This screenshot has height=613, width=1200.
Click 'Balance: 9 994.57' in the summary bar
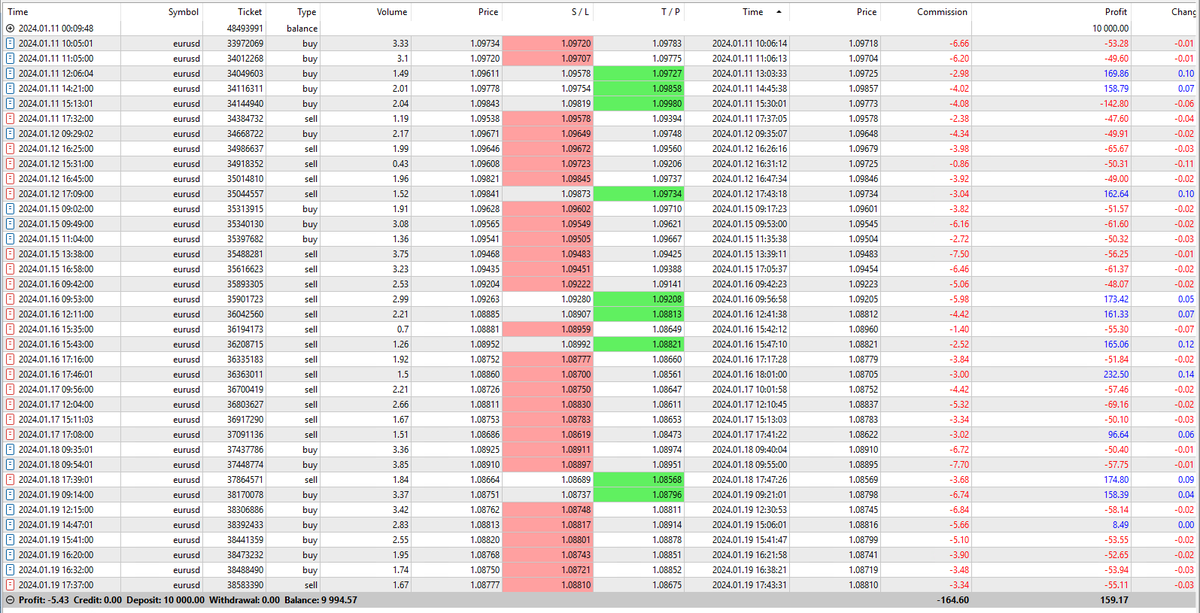(315, 600)
